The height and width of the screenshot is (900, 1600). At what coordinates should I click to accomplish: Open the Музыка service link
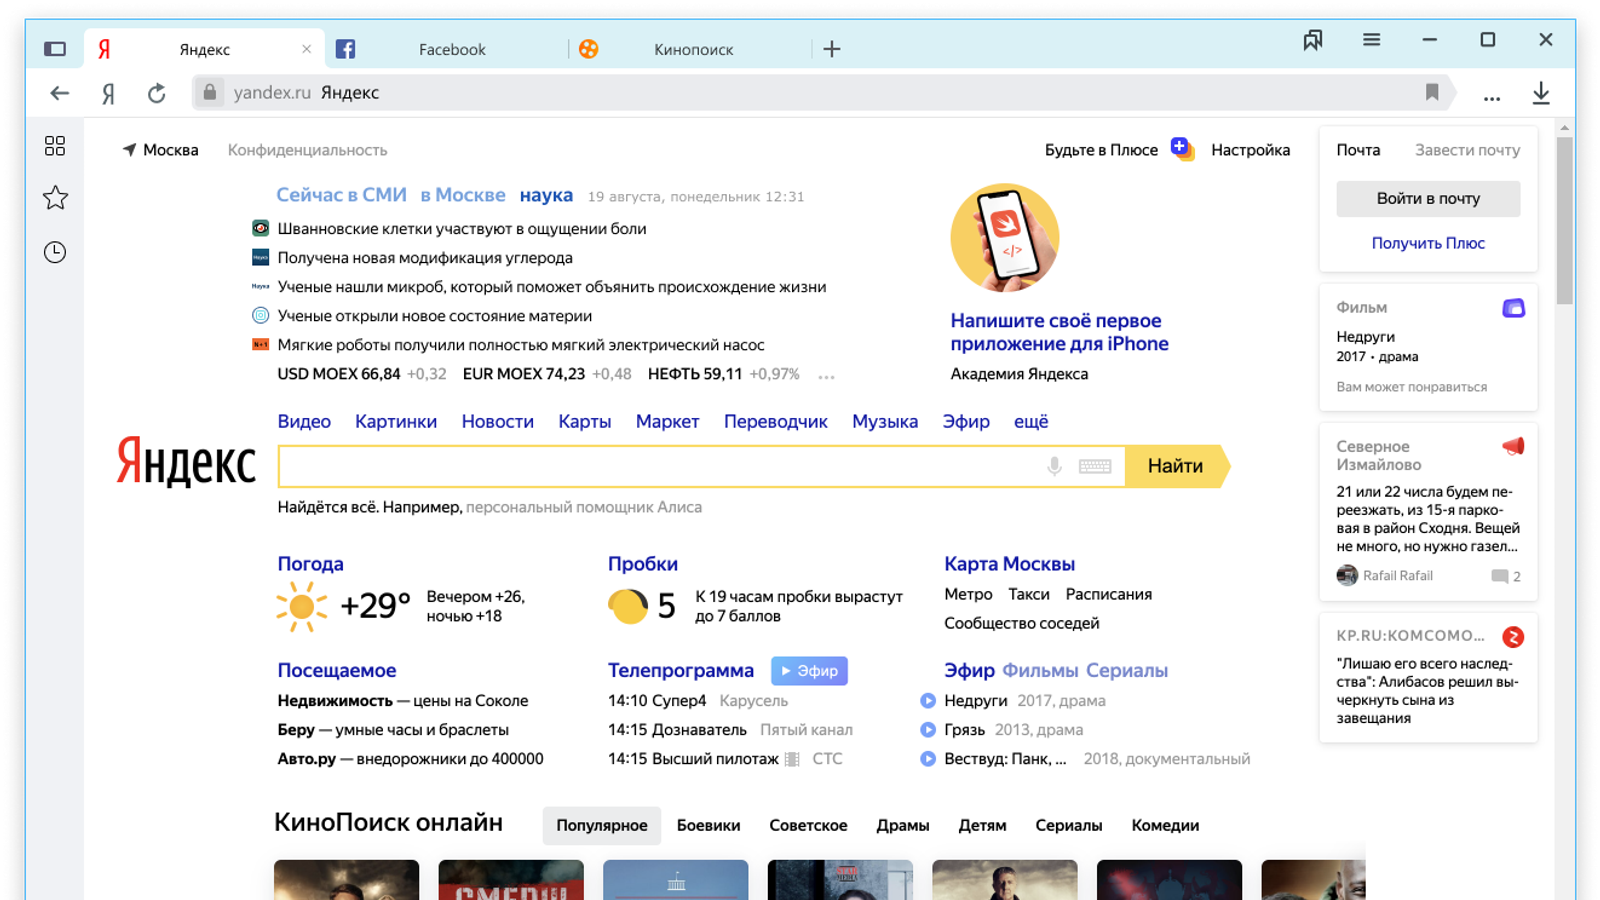point(885,422)
